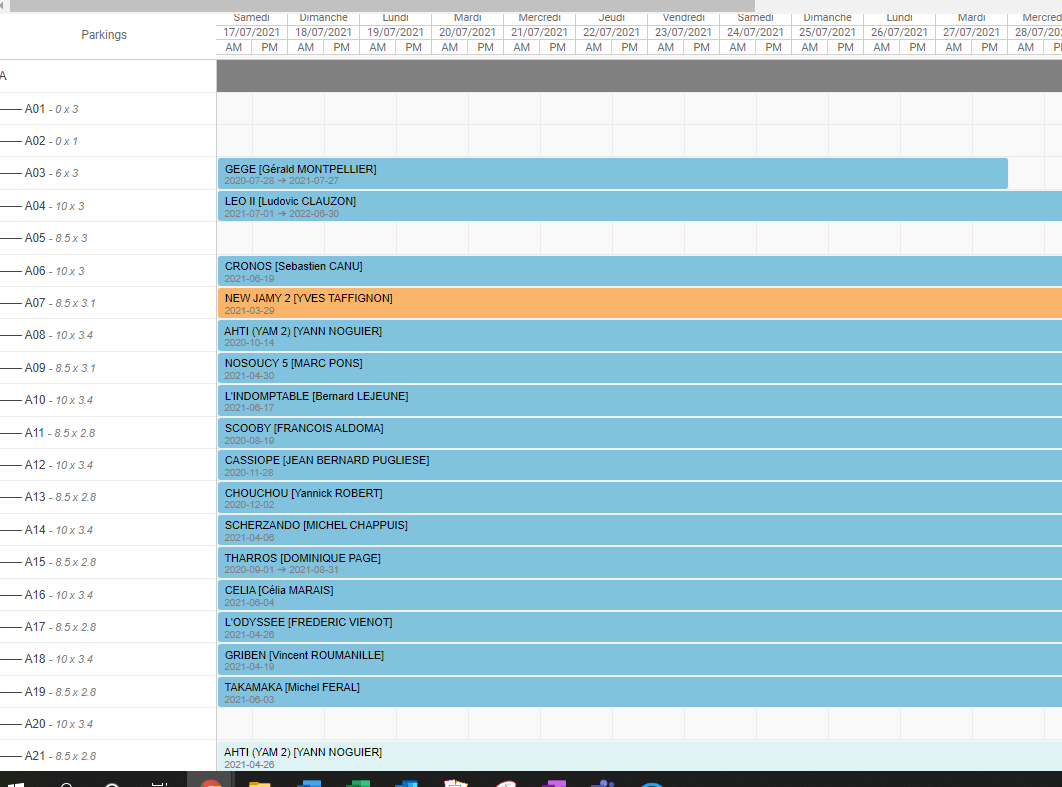Open File Explorer from the taskbar
The height and width of the screenshot is (787, 1062).
[x=259, y=783]
